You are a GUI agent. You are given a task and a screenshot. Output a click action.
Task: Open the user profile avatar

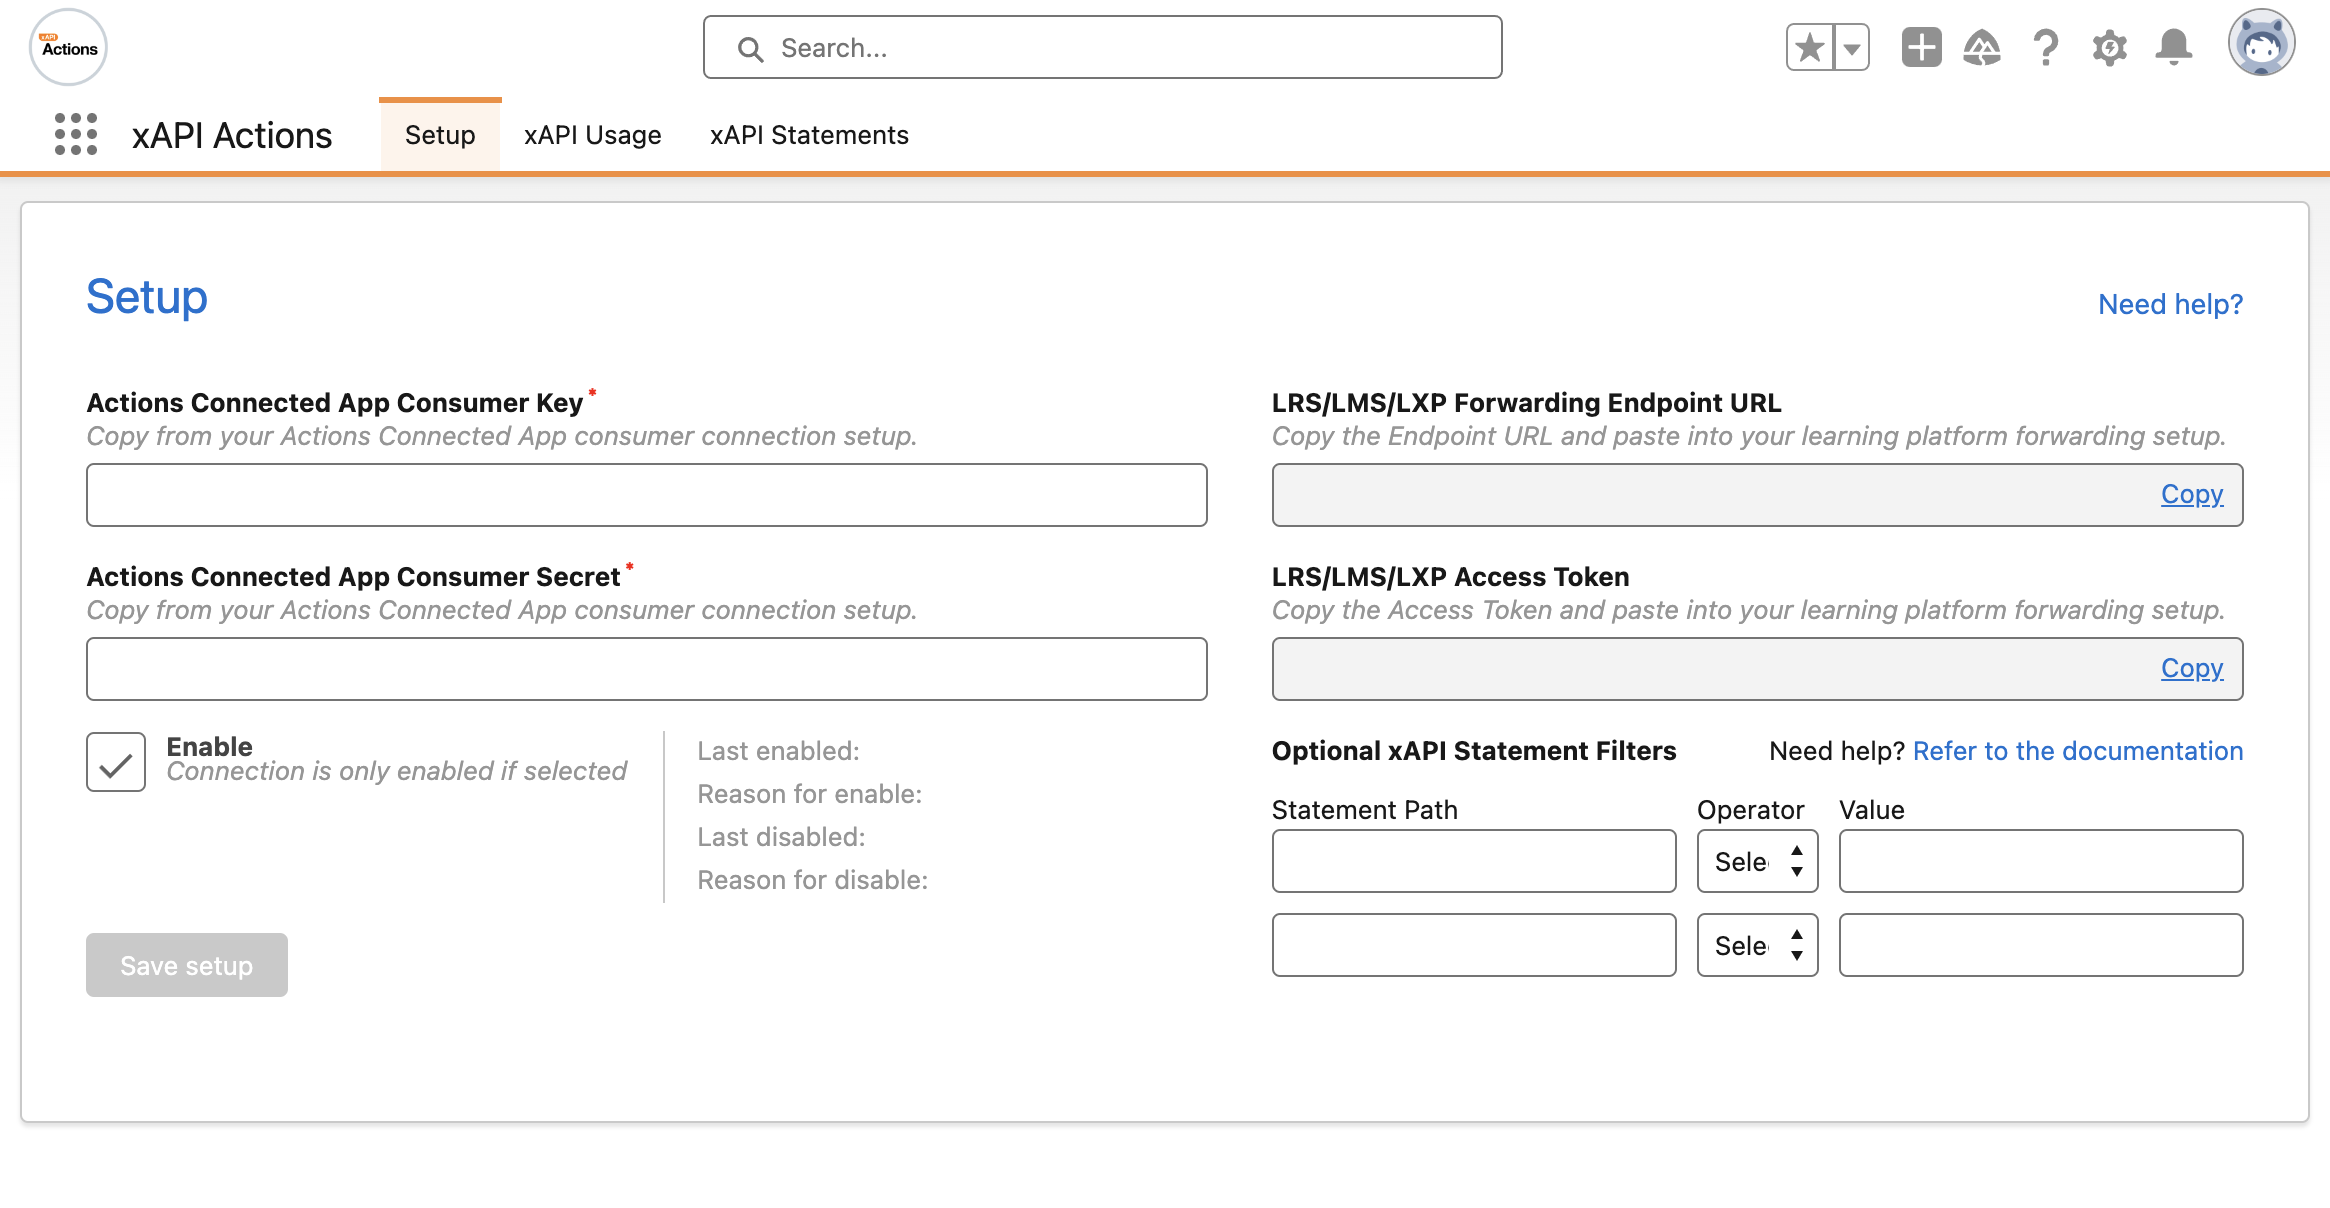coord(2261,44)
